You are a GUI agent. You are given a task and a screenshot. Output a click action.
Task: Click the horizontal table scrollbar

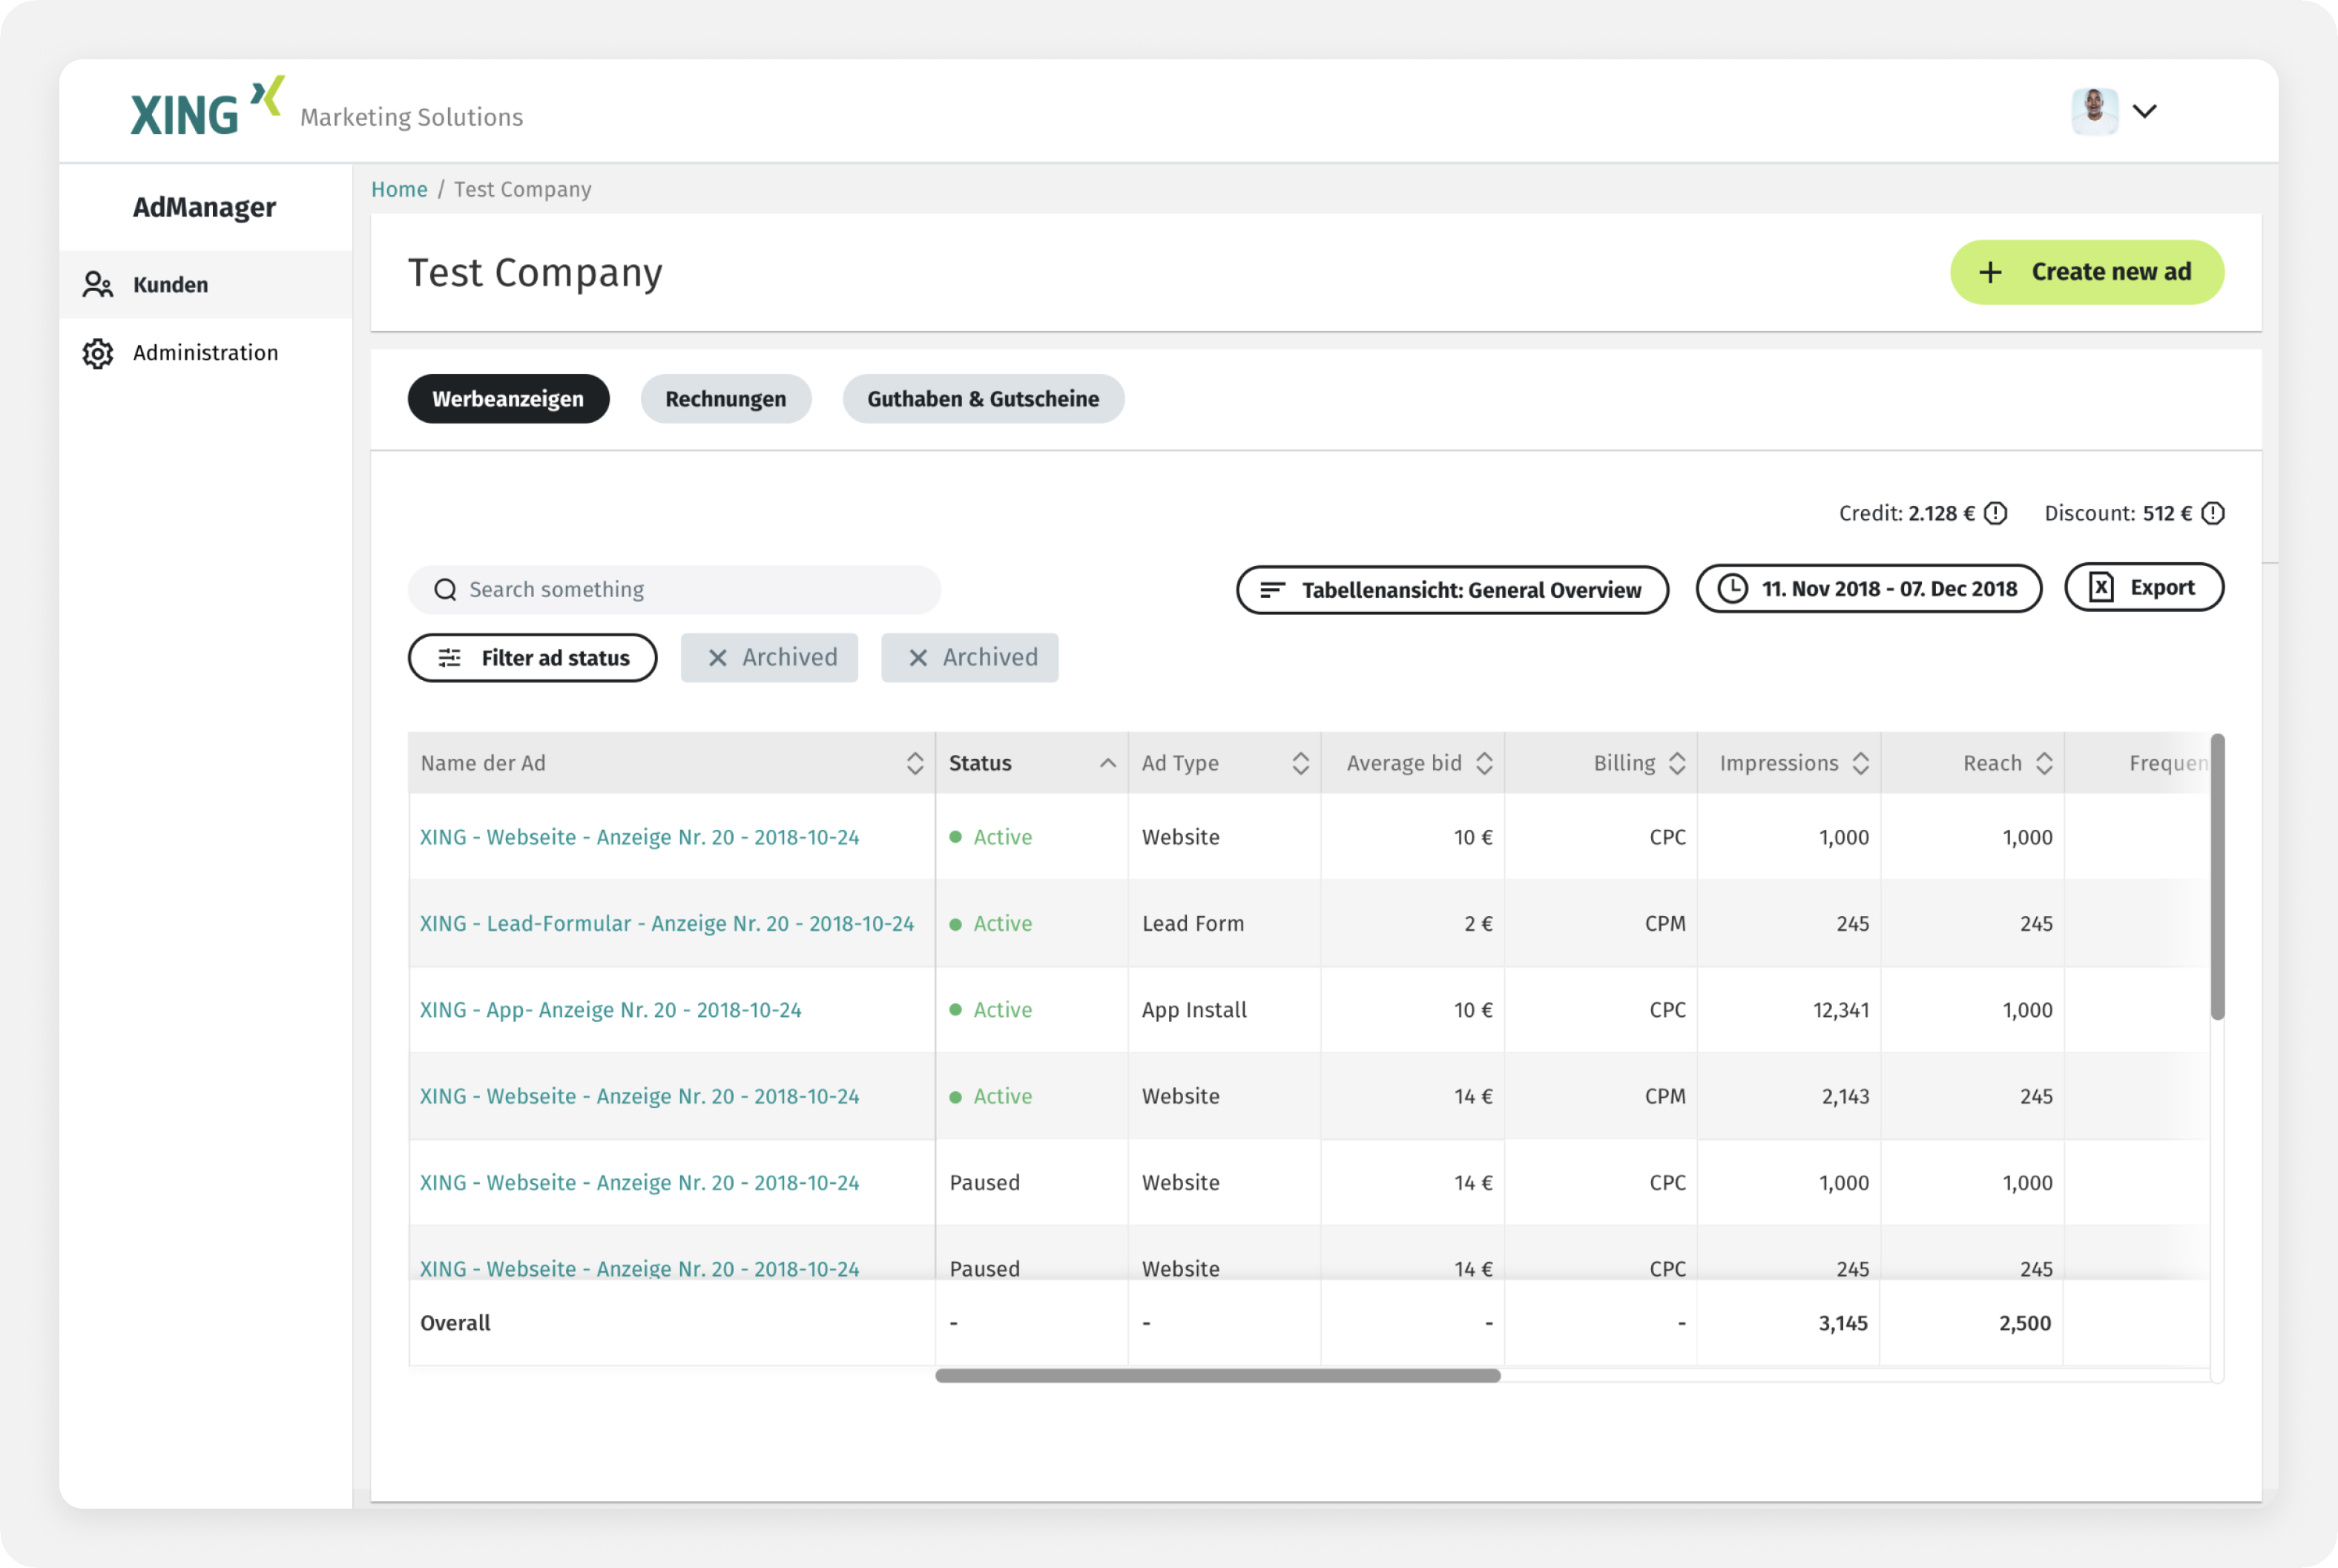(x=1217, y=1376)
